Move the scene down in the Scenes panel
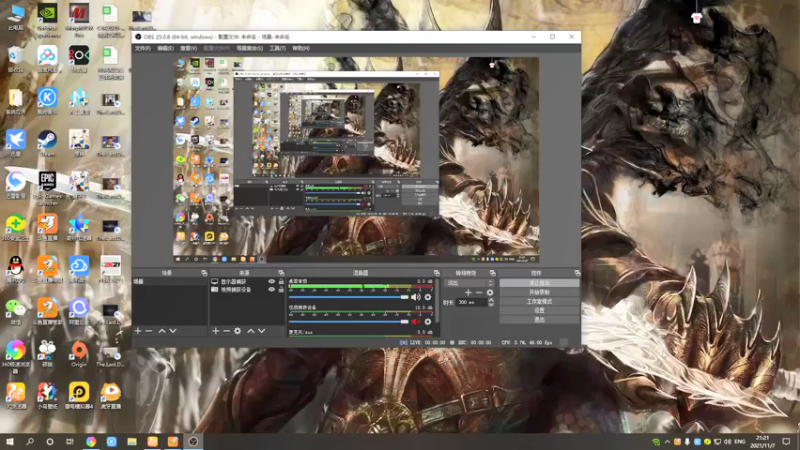 (x=173, y=331)
